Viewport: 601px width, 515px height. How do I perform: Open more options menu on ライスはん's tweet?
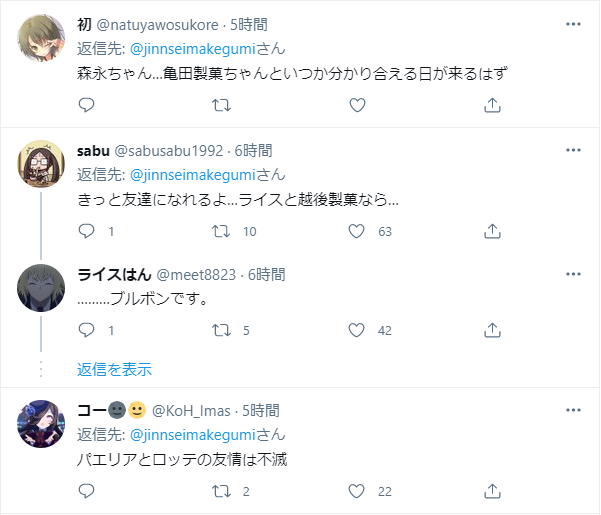tap(573, 273)
